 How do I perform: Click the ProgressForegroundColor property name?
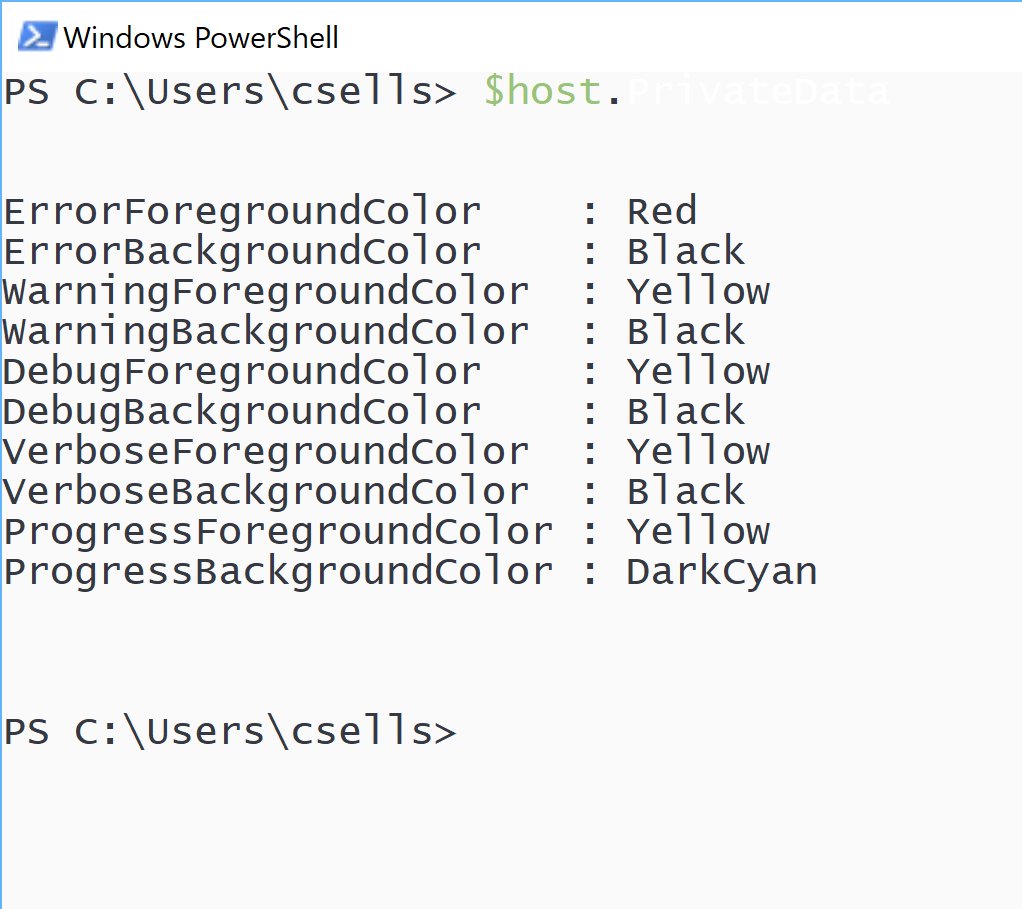click(x=278, y=533)
